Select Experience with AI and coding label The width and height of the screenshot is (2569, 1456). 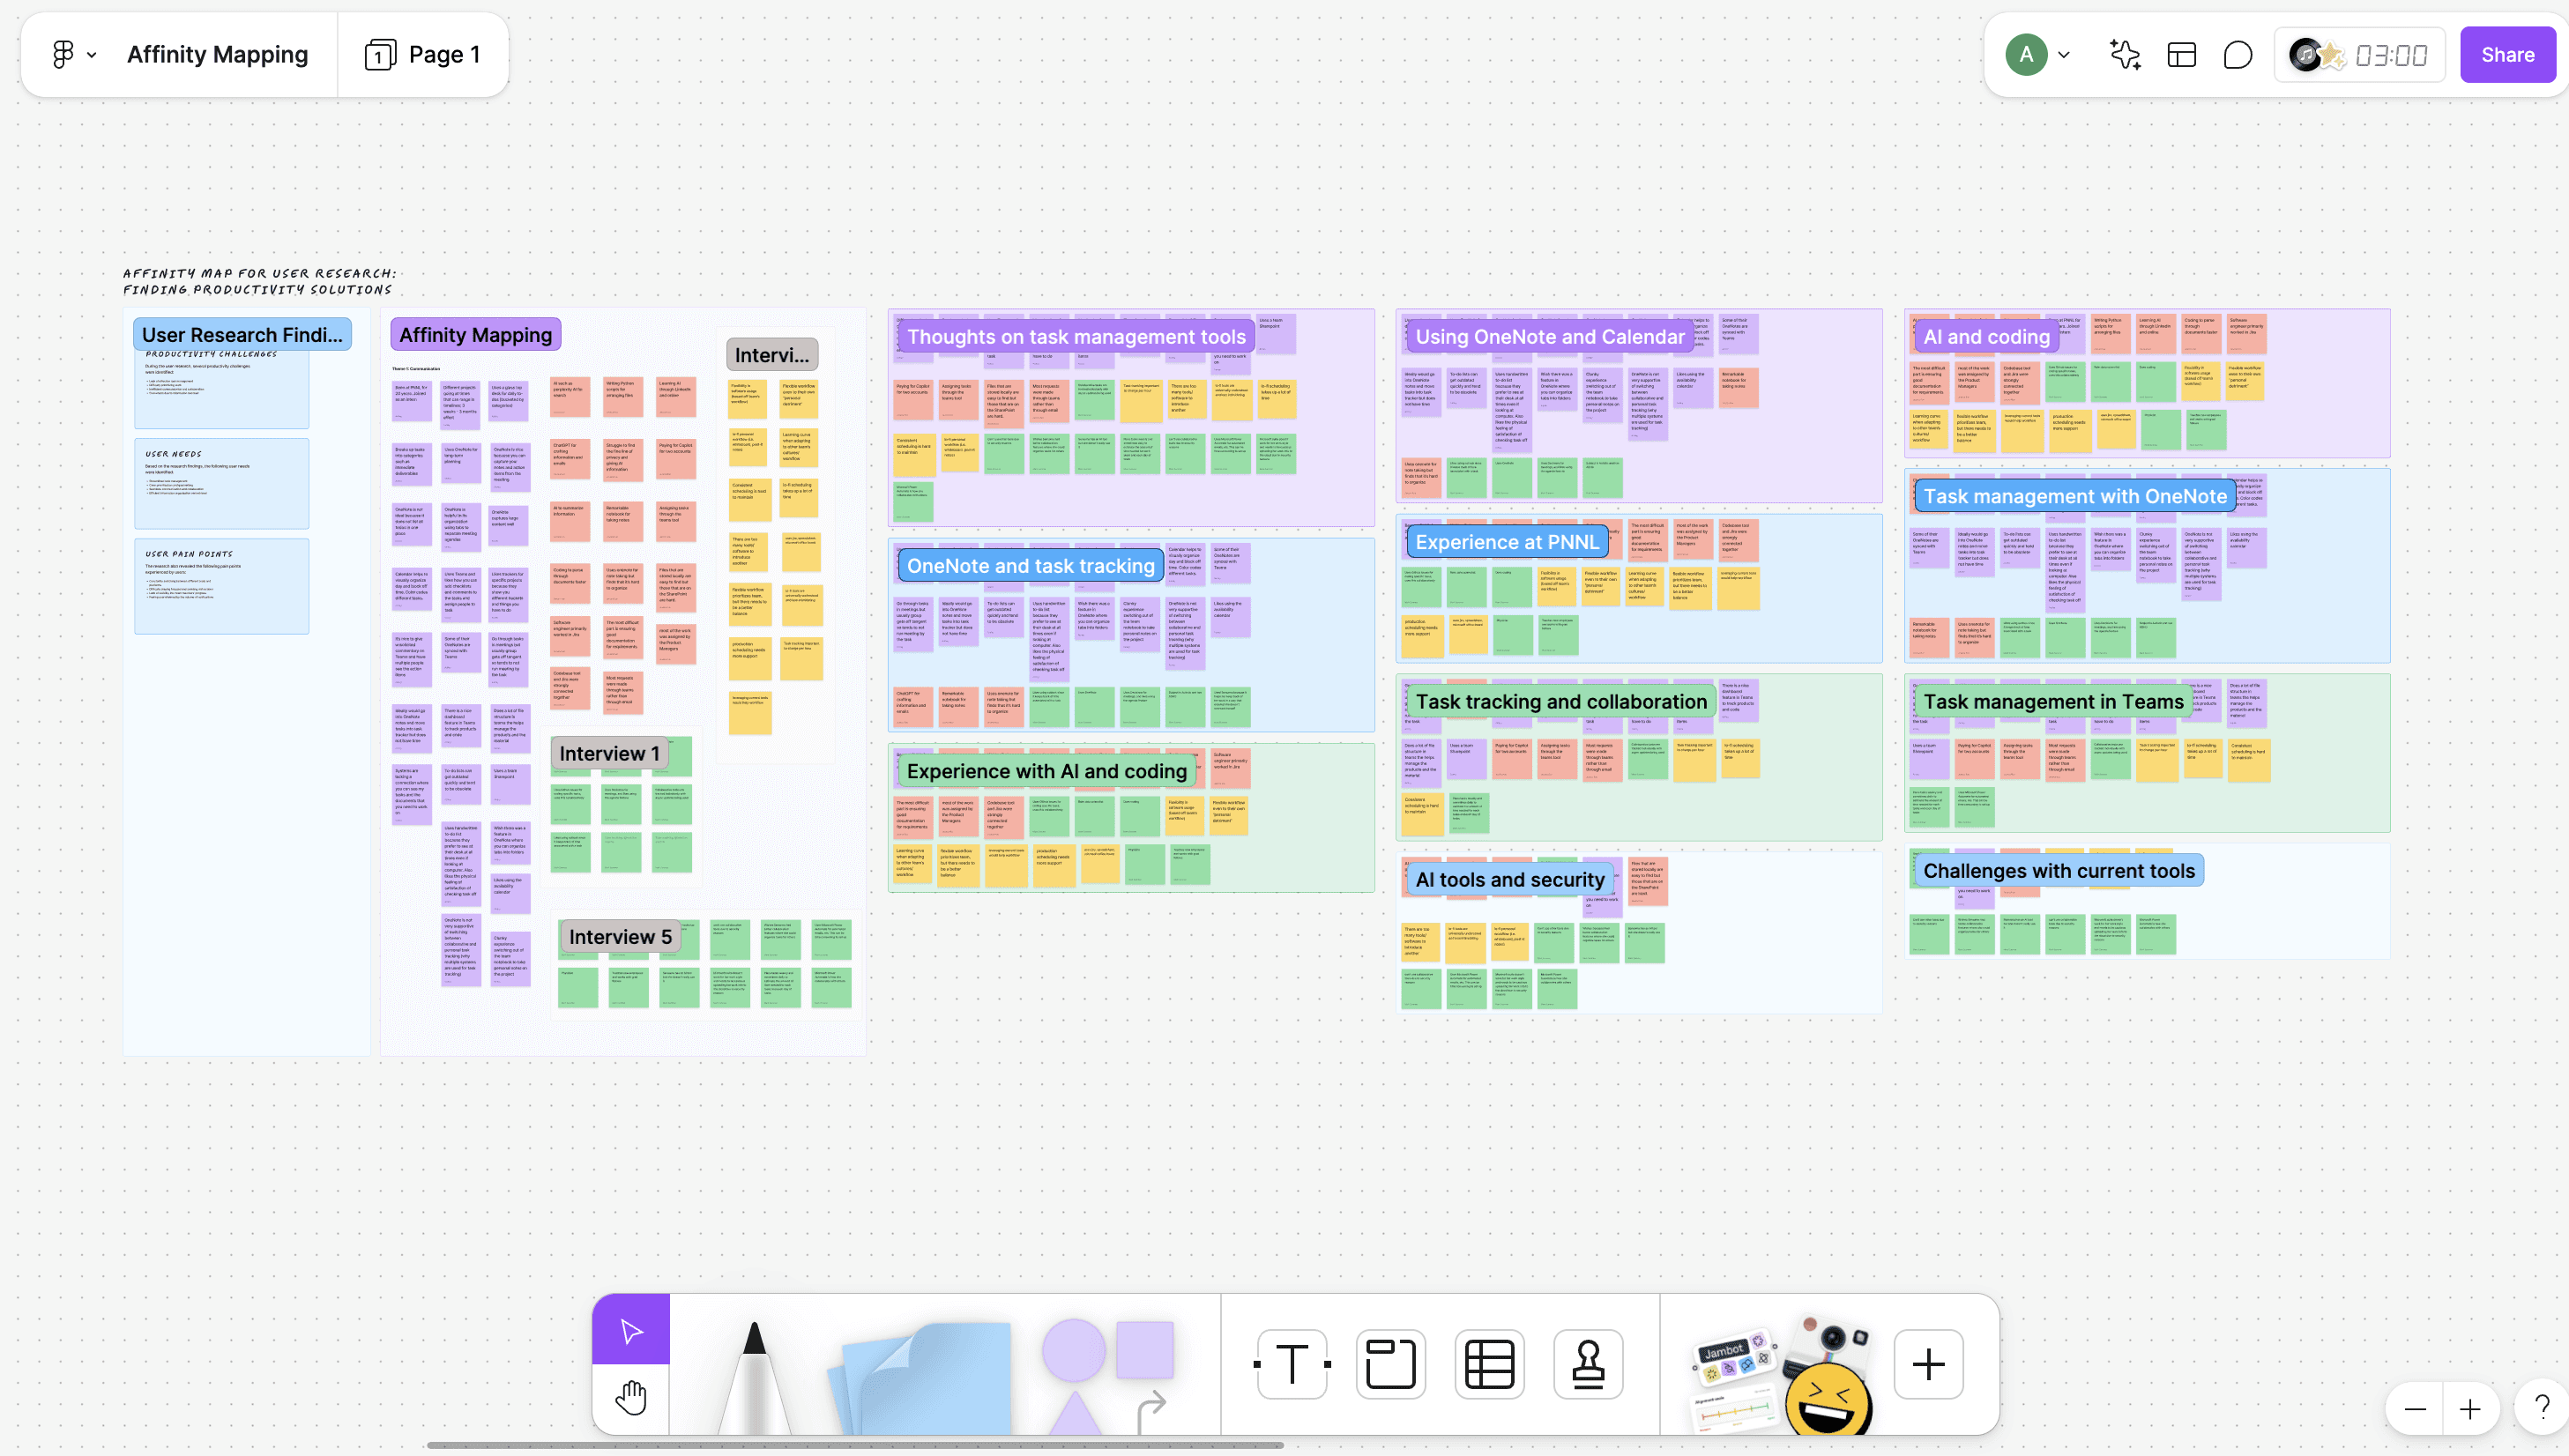(1047, 771)
